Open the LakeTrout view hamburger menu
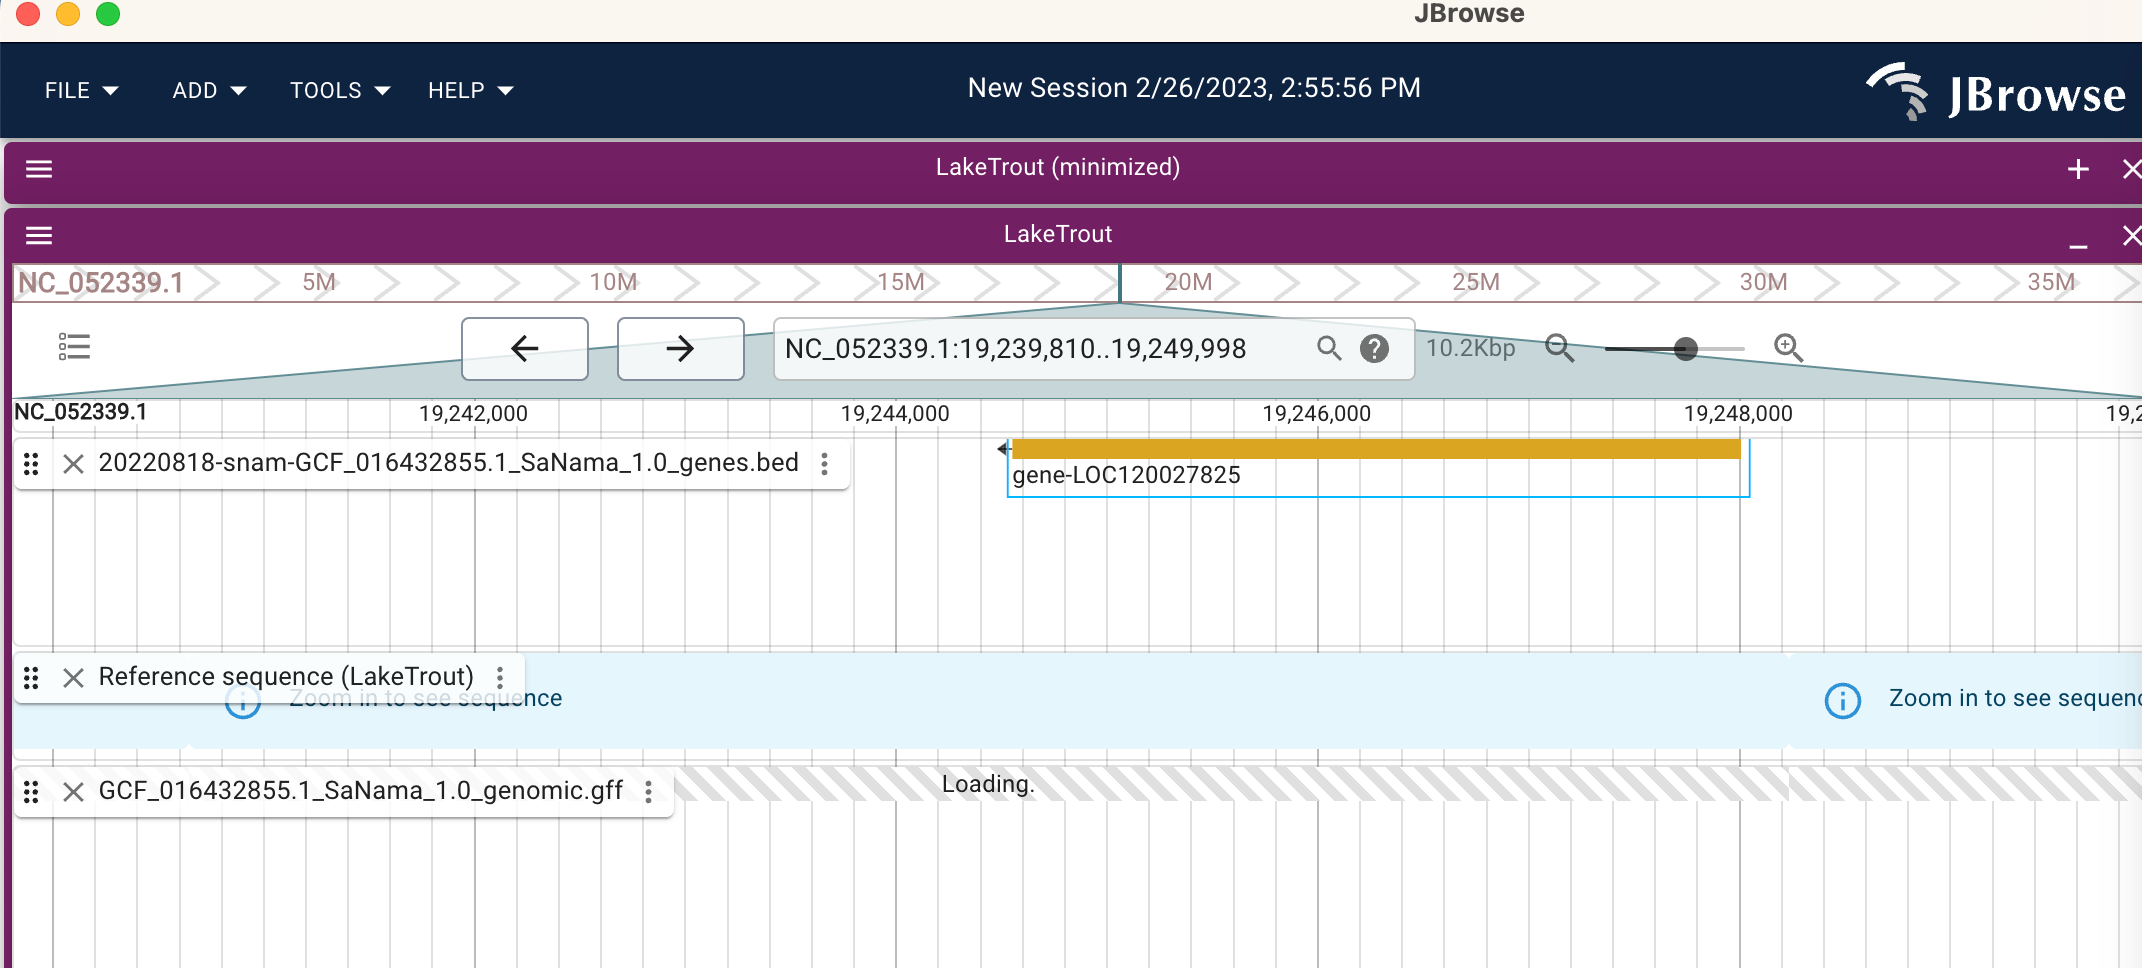2142x968 pixels. (x=39, y=235)
